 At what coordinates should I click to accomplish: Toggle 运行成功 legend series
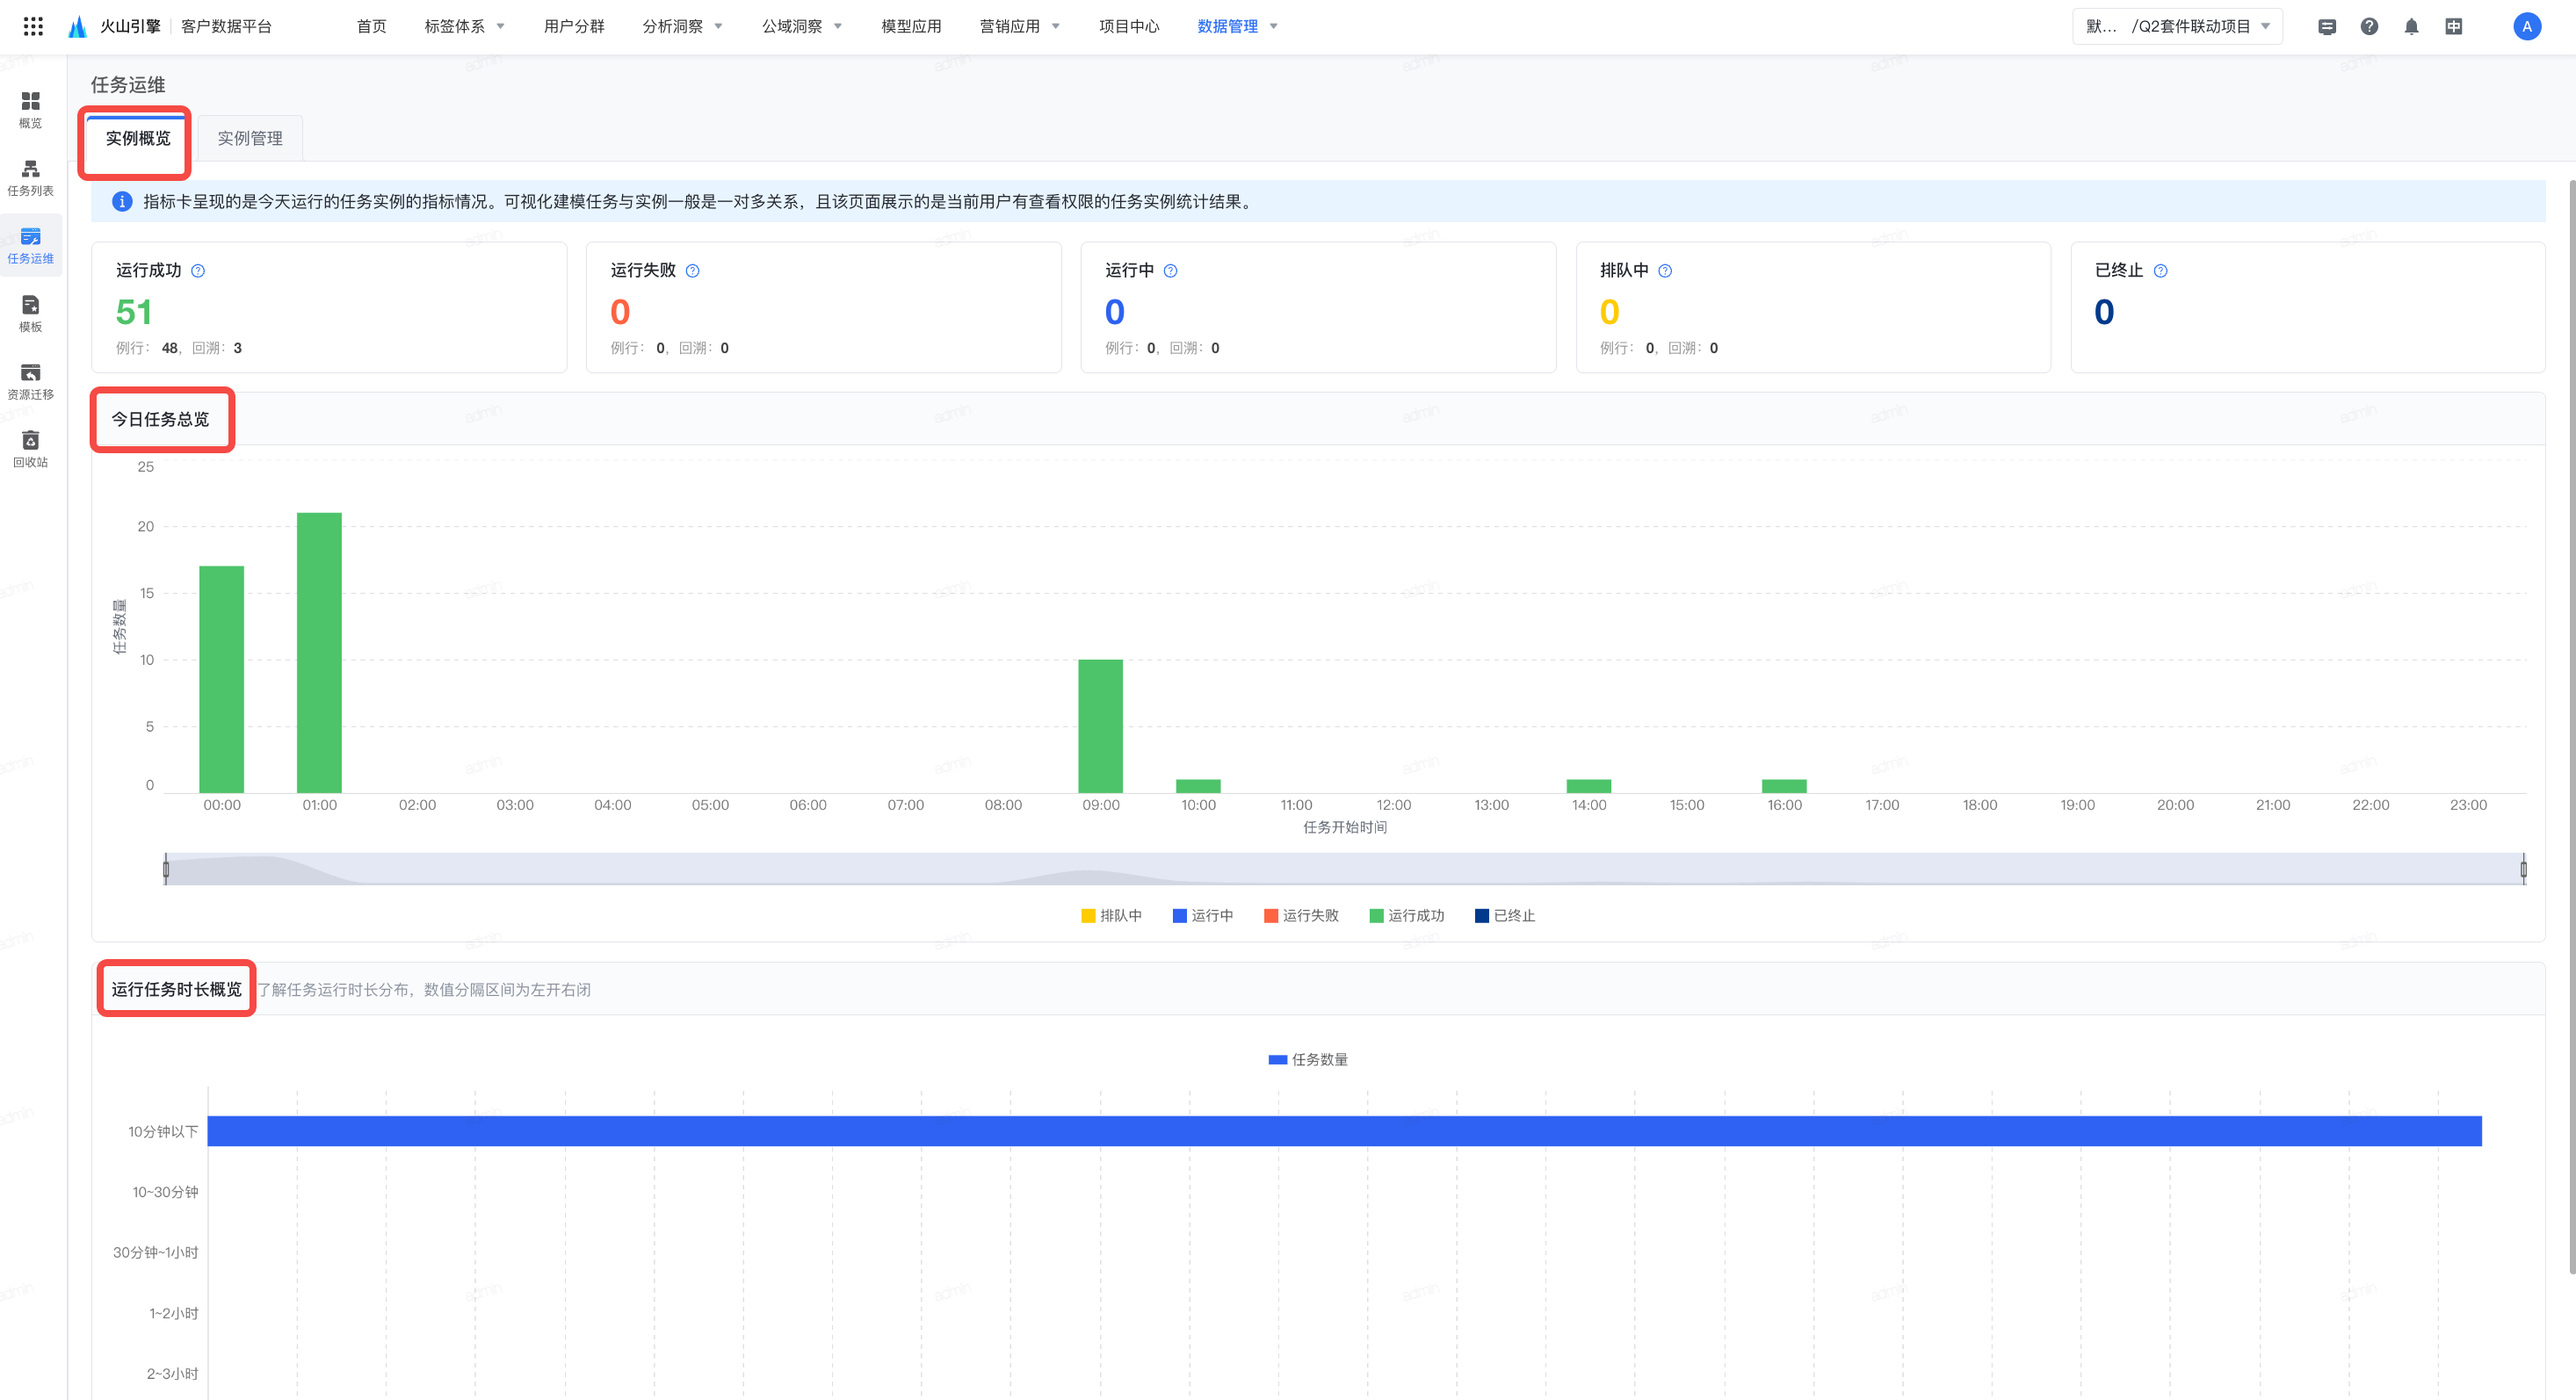point(1407,916)
